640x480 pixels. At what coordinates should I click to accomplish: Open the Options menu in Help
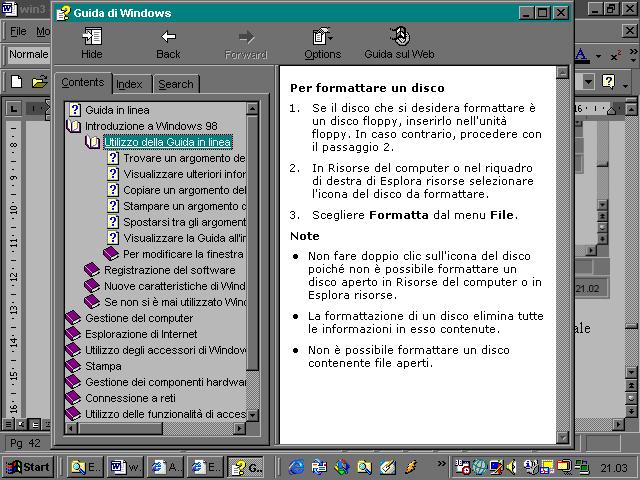click(x=322, y=44)
